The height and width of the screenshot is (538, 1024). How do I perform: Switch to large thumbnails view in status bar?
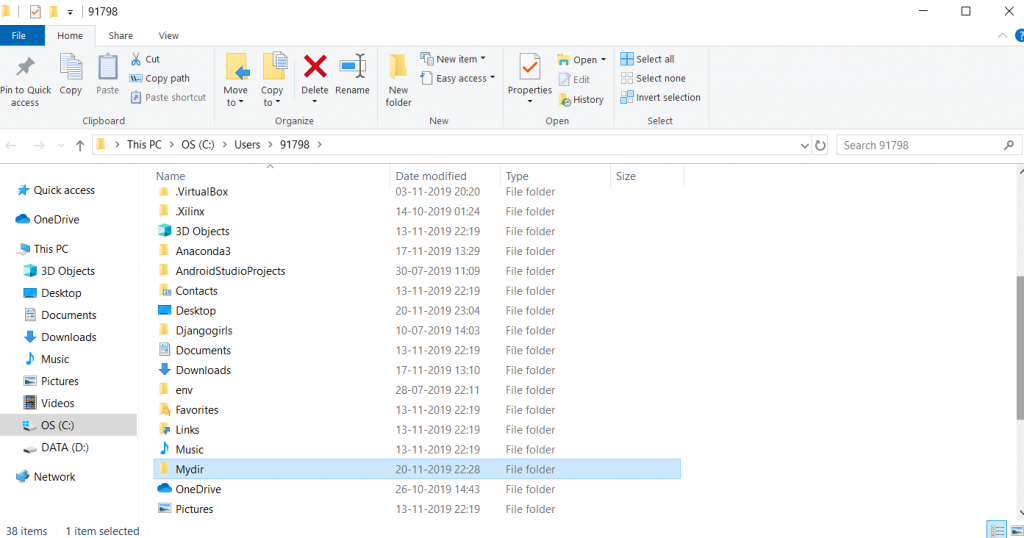tap(1015, 529)
